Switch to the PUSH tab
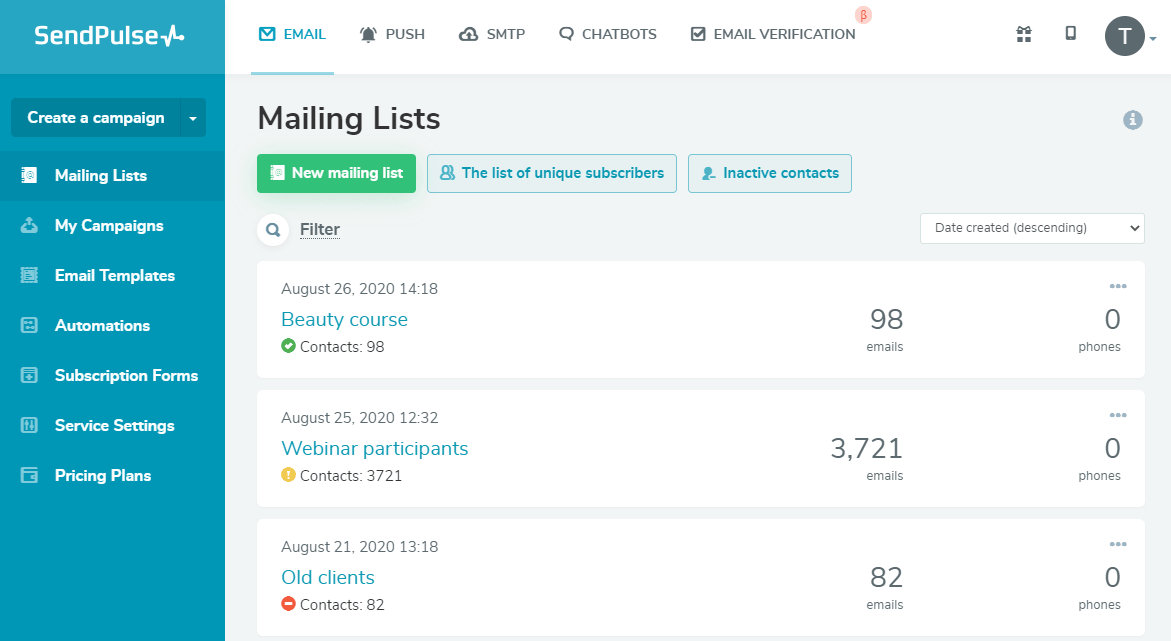1171x641 pixels. click(392, 34)
